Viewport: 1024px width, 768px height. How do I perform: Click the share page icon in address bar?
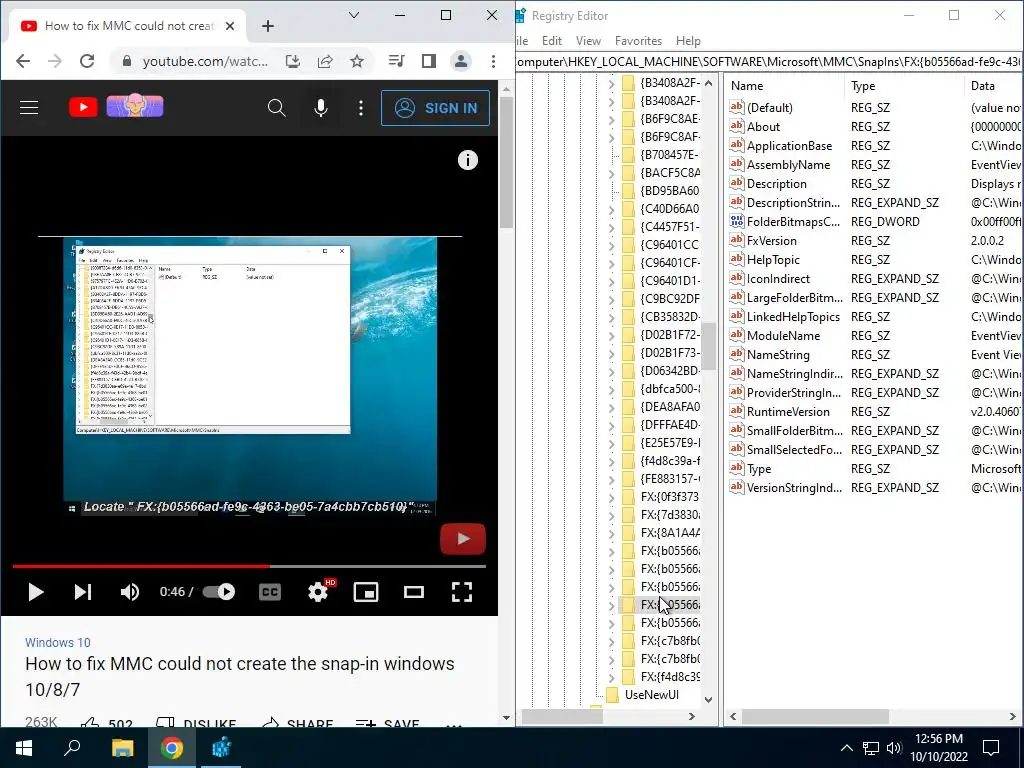click(325, 61)
